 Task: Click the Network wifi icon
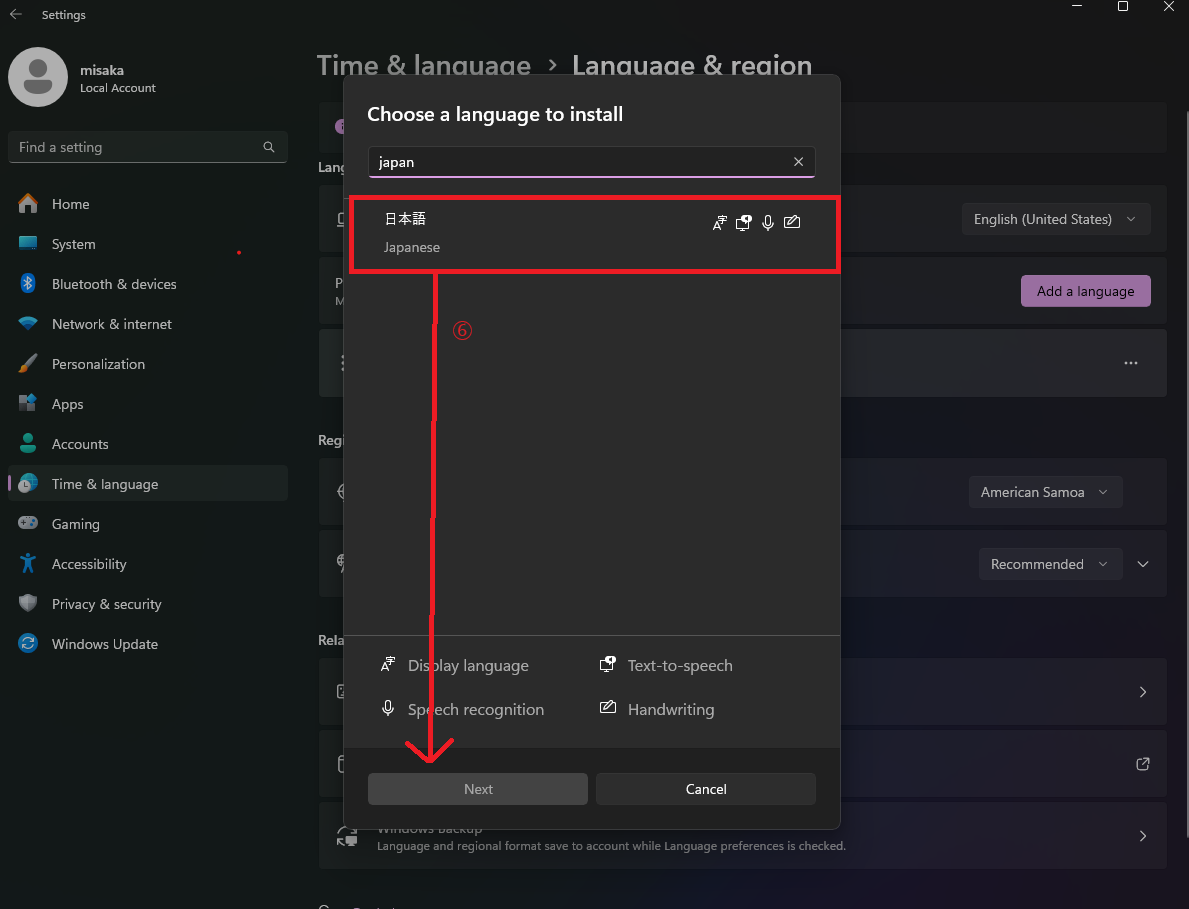[x=28, y=324]
